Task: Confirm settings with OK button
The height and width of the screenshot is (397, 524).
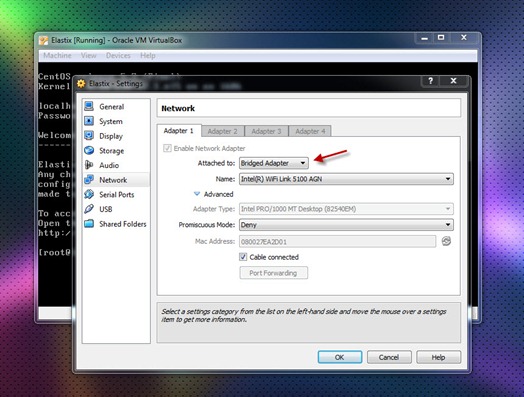Action: pyautogui.click(x=340, y=357)
